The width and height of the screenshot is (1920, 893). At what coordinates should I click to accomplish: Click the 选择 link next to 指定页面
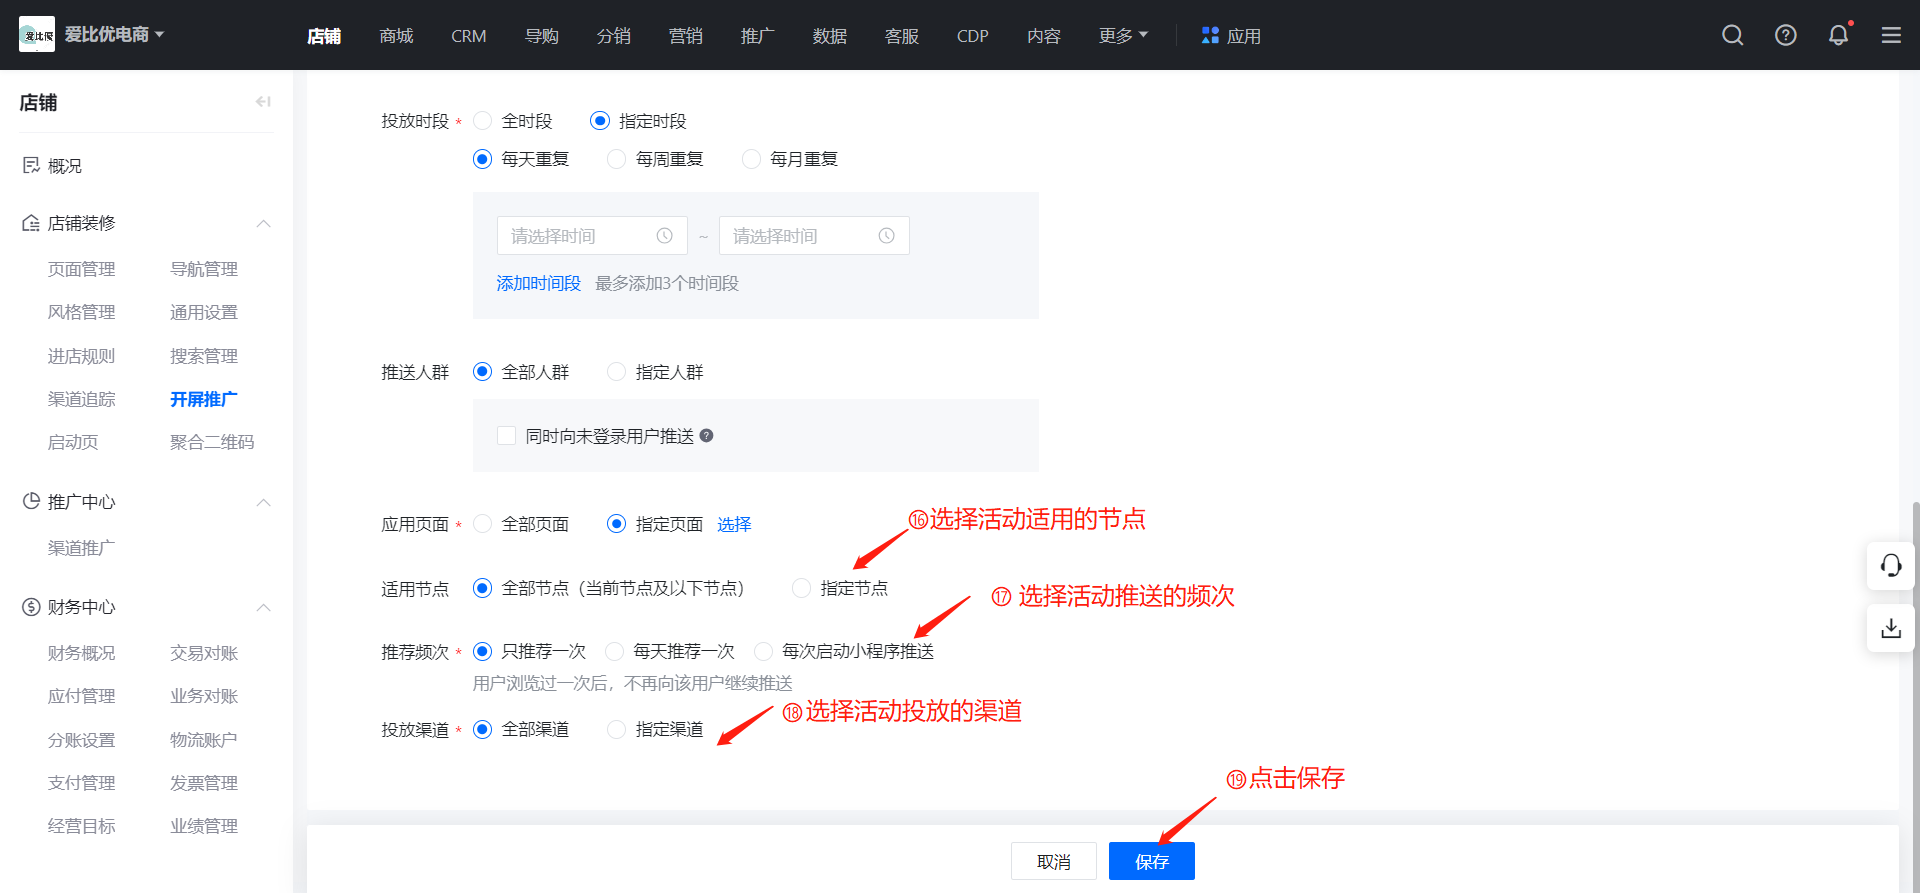[x=734, y=524]
